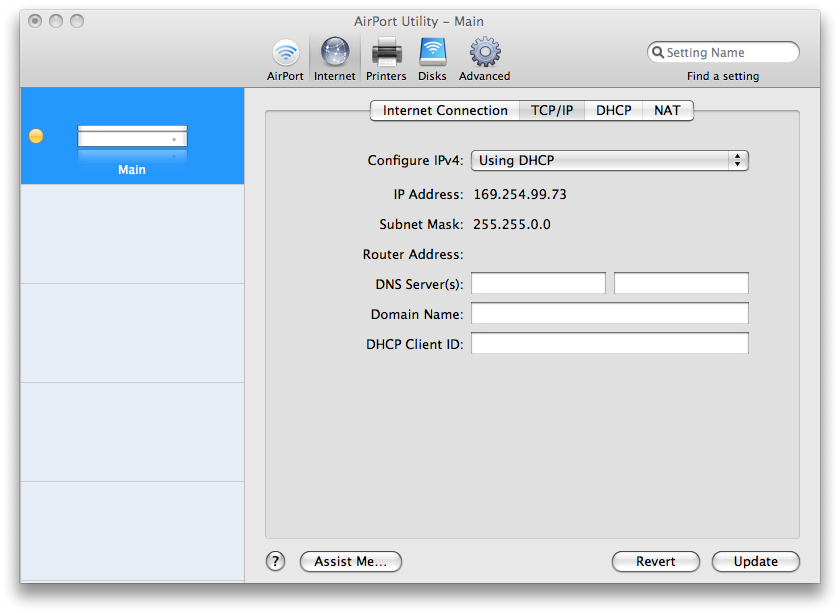This screenshot has width=840, height=613.
Task: Click the Assist Me button
Action: coord(351,561)
